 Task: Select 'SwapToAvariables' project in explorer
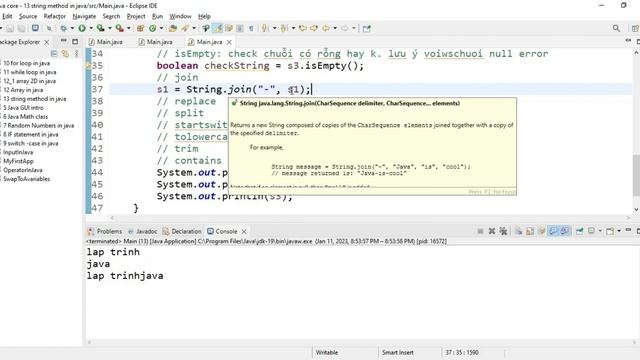[x=27, y=179]
